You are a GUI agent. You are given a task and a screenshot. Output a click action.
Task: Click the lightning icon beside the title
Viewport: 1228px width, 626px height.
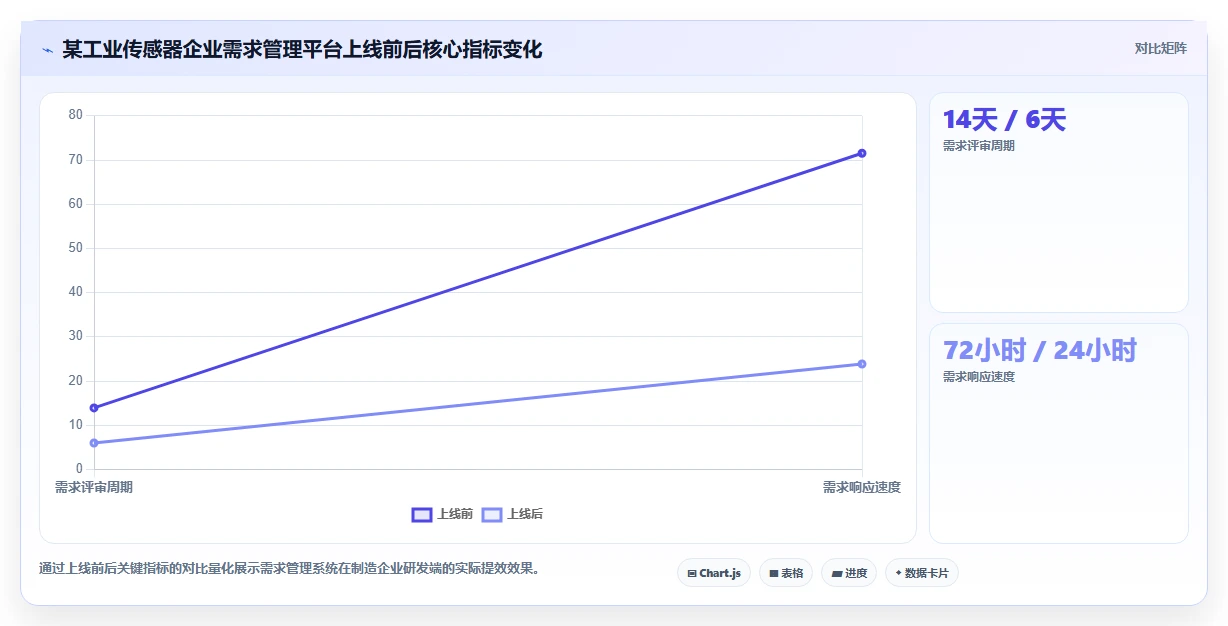point(47,49)
